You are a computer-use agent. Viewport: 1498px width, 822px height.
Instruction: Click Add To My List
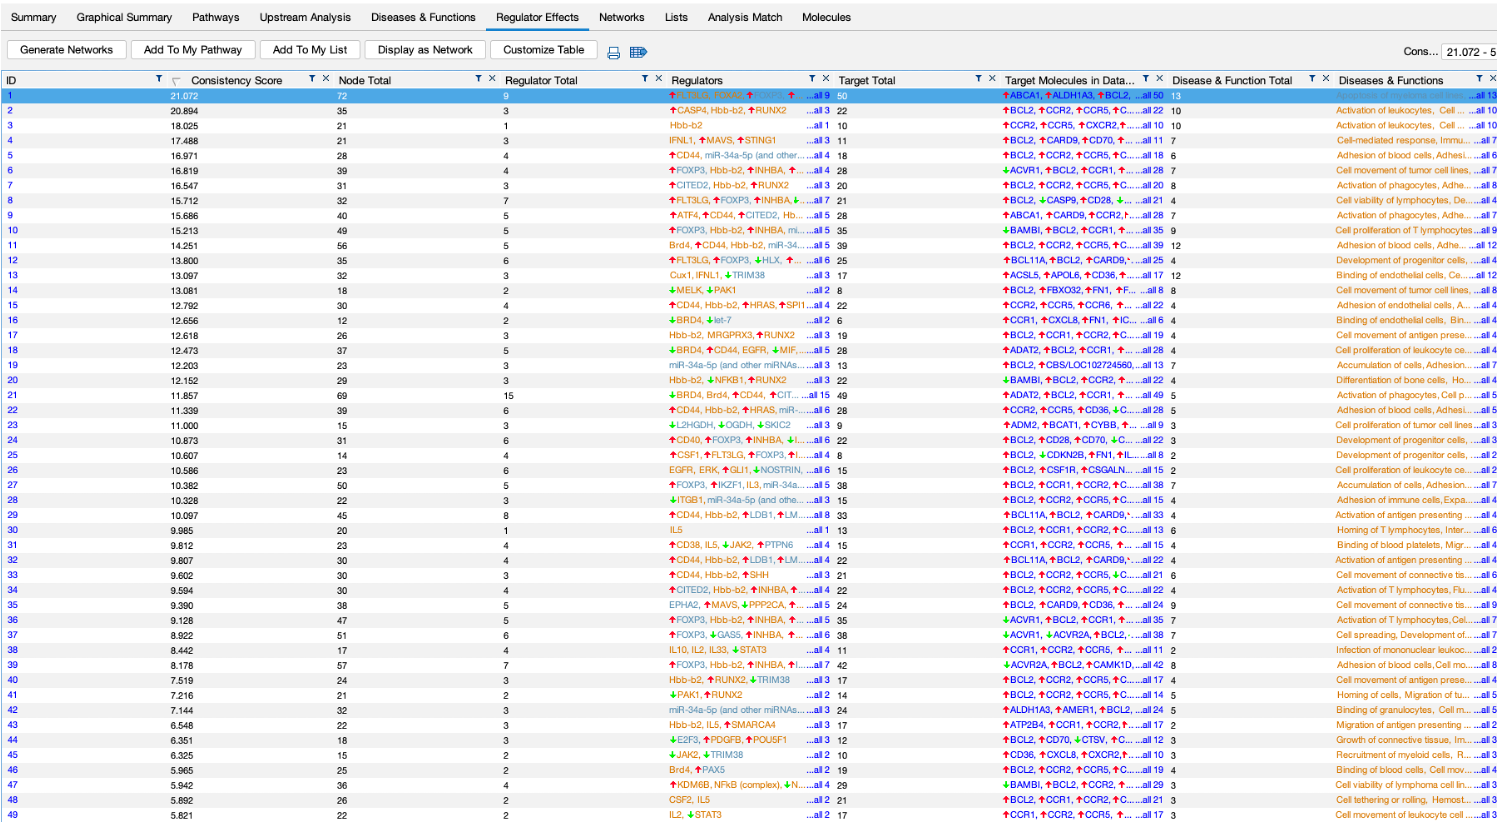click(x=310, y=50)
